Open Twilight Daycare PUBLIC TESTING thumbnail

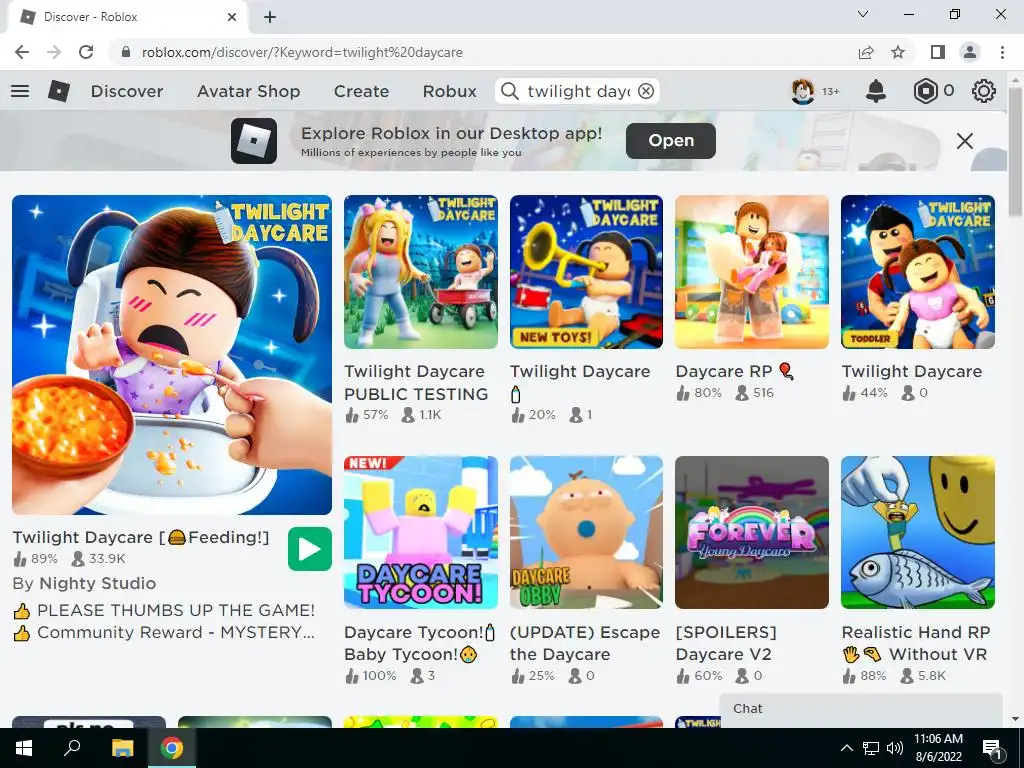pyautogui.click(x=421, y=272)
